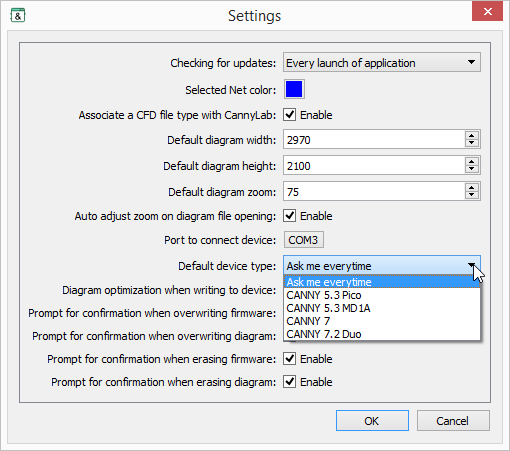
Task: Increase Default diagram height with up arrow
Action: pos(471,161)
